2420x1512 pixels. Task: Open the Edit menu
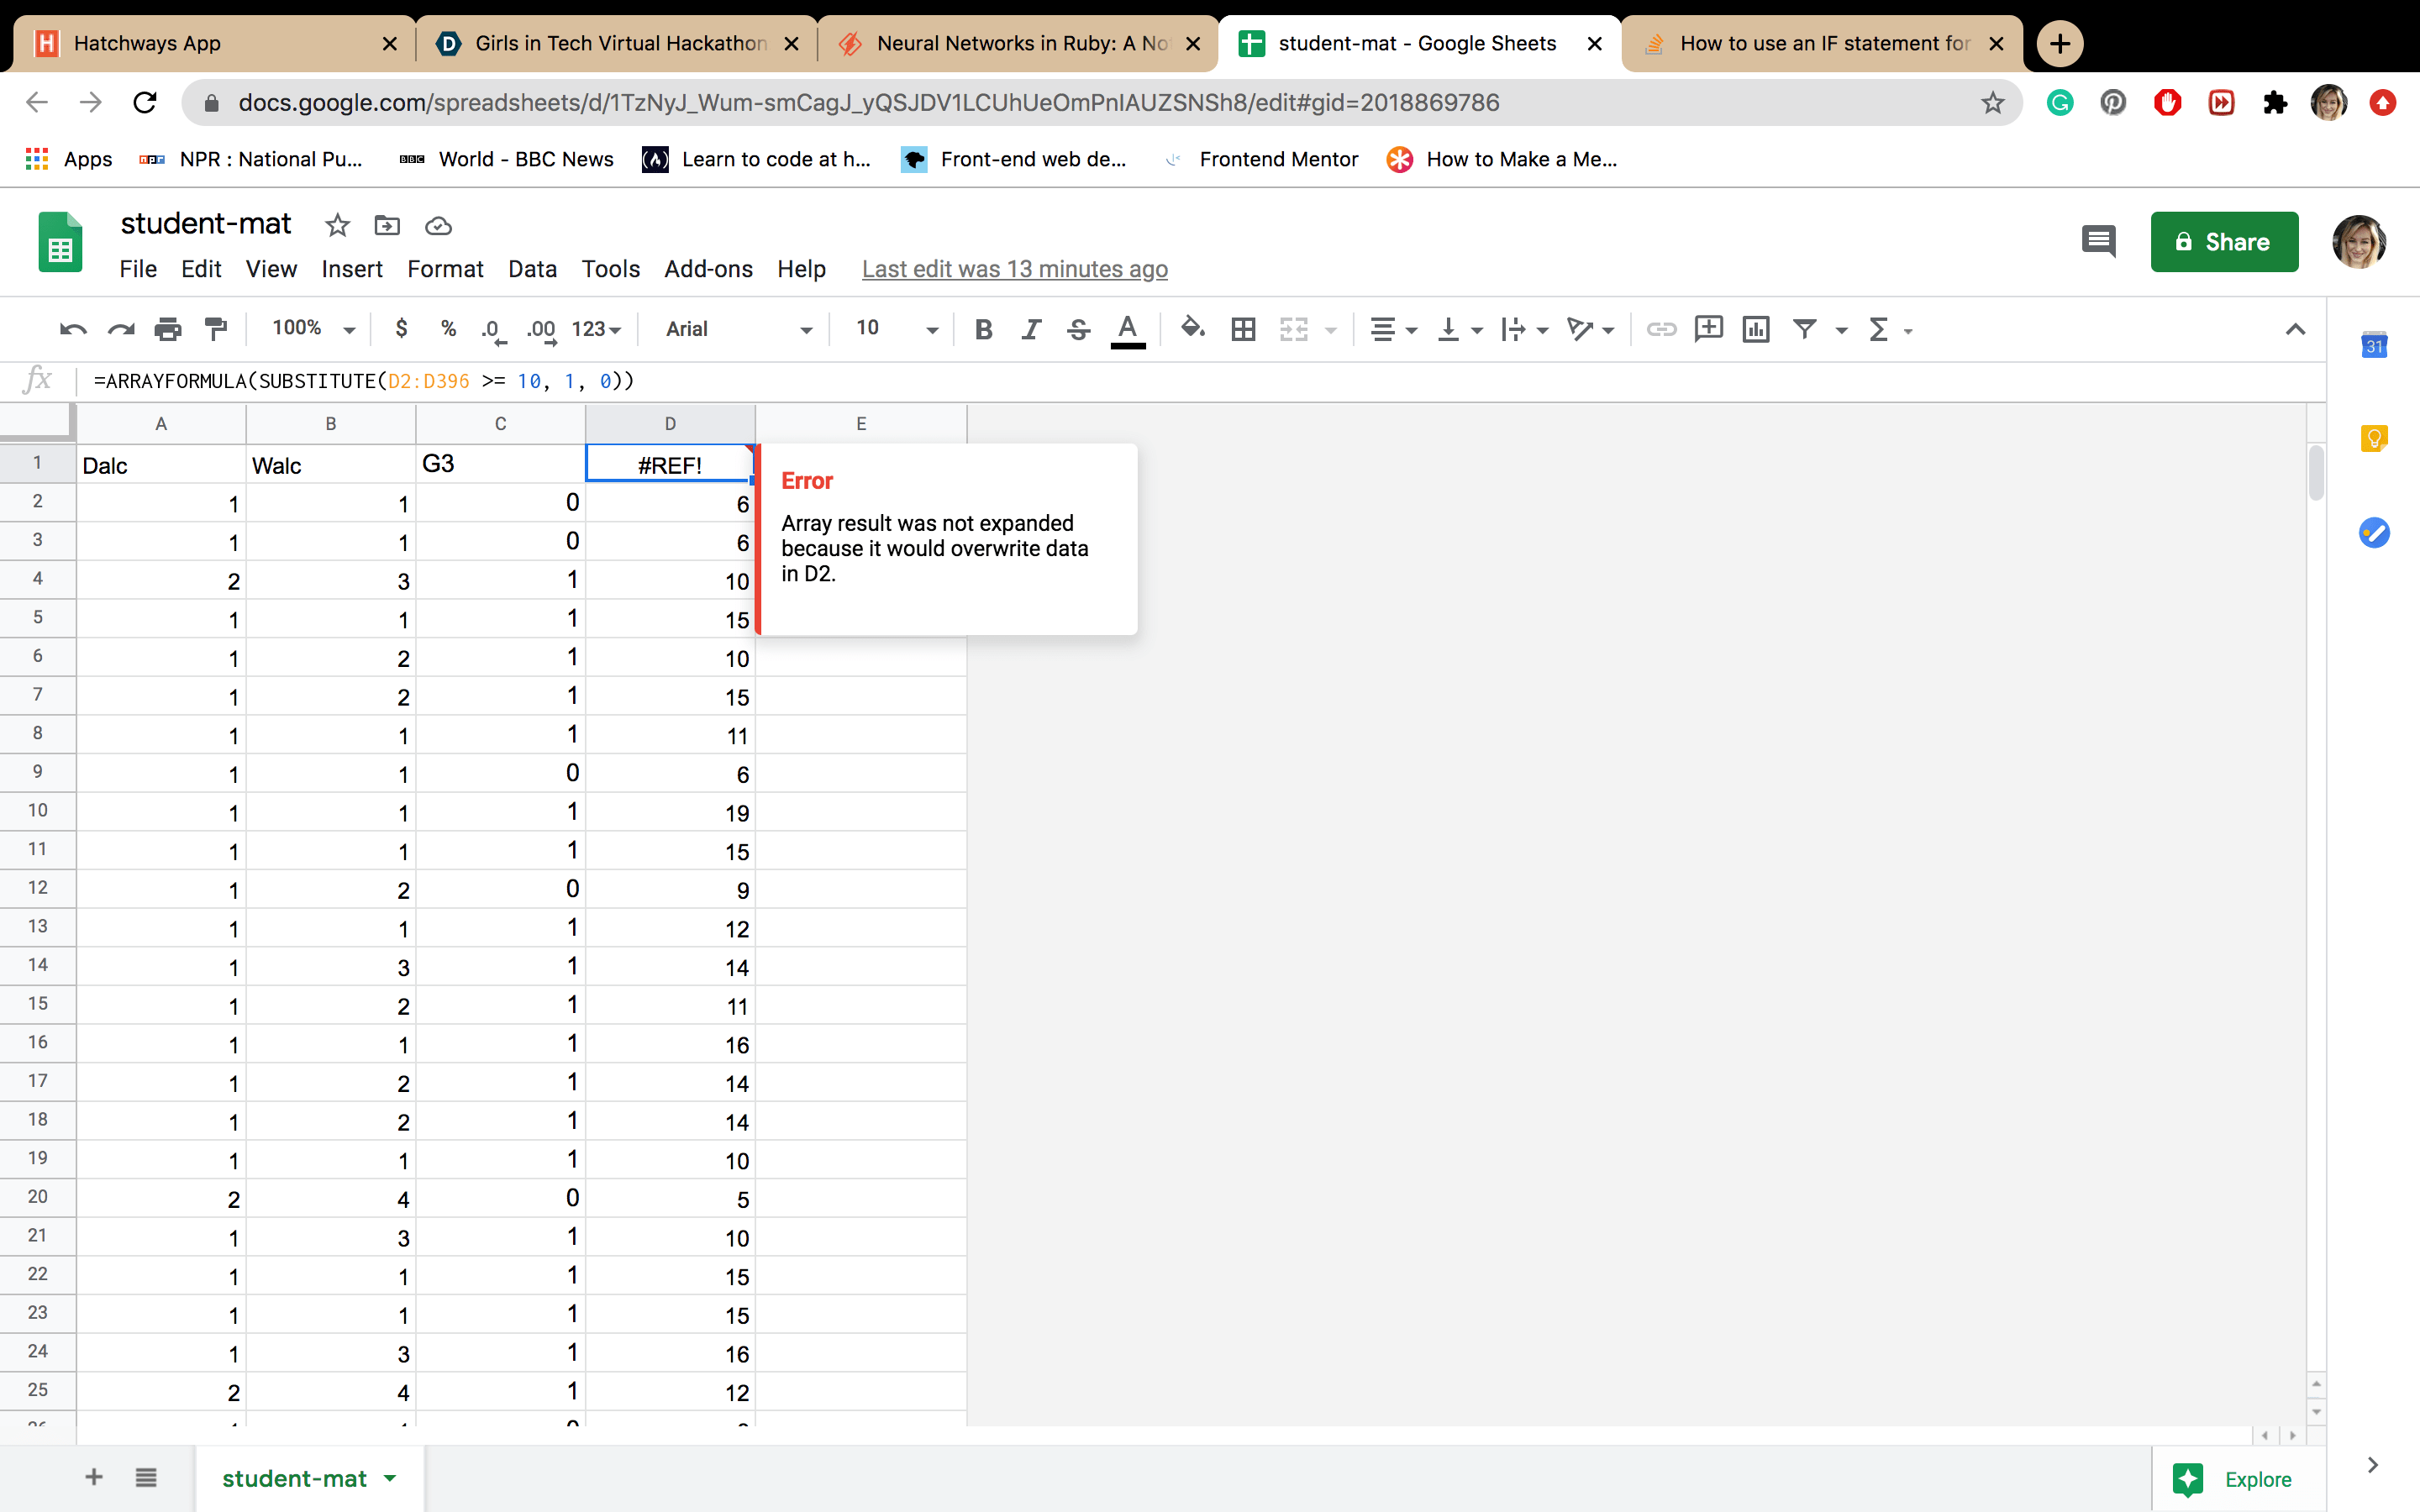click(x=201, y=269)
